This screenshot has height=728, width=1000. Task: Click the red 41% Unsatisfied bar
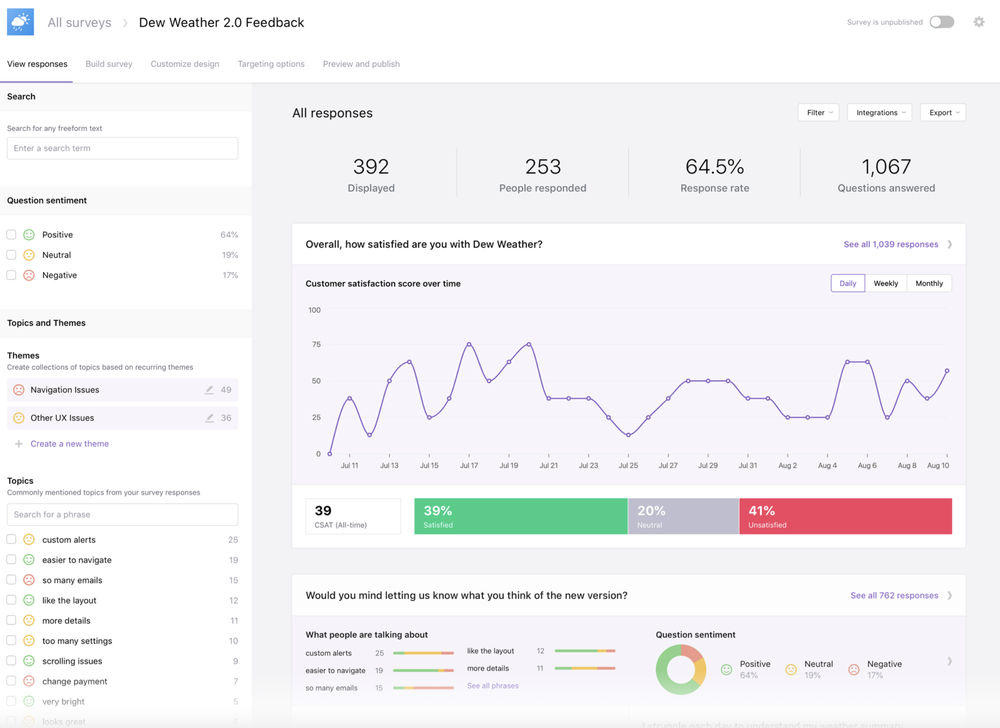(x=846, y=516)
